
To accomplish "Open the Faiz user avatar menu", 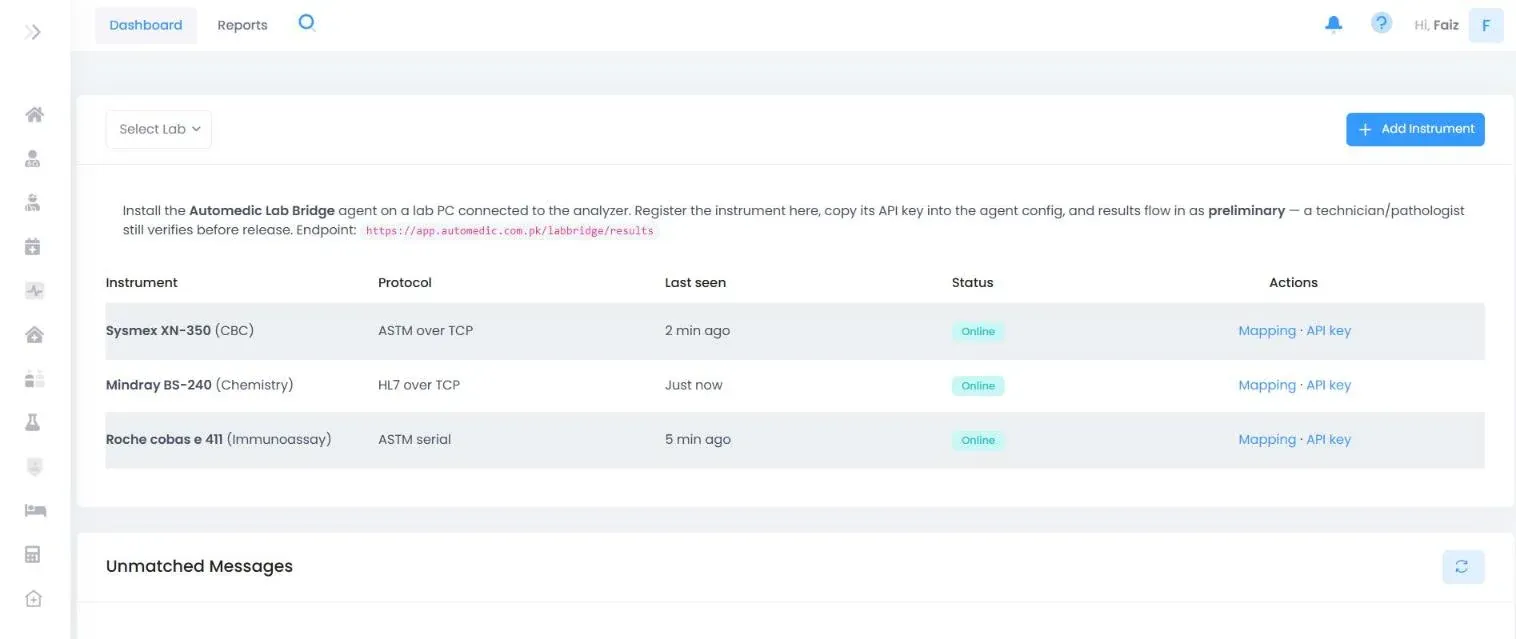I will tap(1486, 25).
